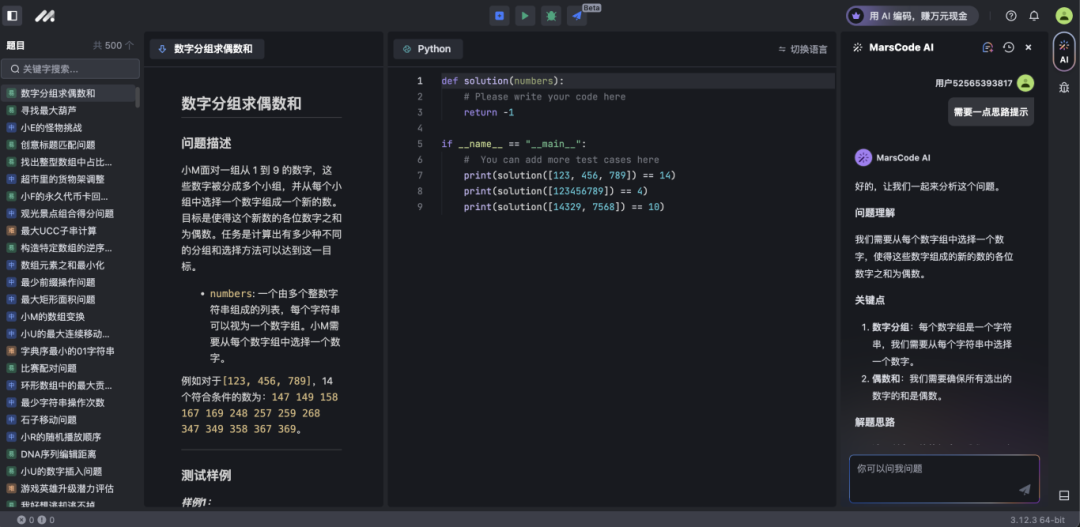This screenshot has width=1080, height=527.
Task: Click the 关键字搜索 search field
Action: (x=71, y=69)
